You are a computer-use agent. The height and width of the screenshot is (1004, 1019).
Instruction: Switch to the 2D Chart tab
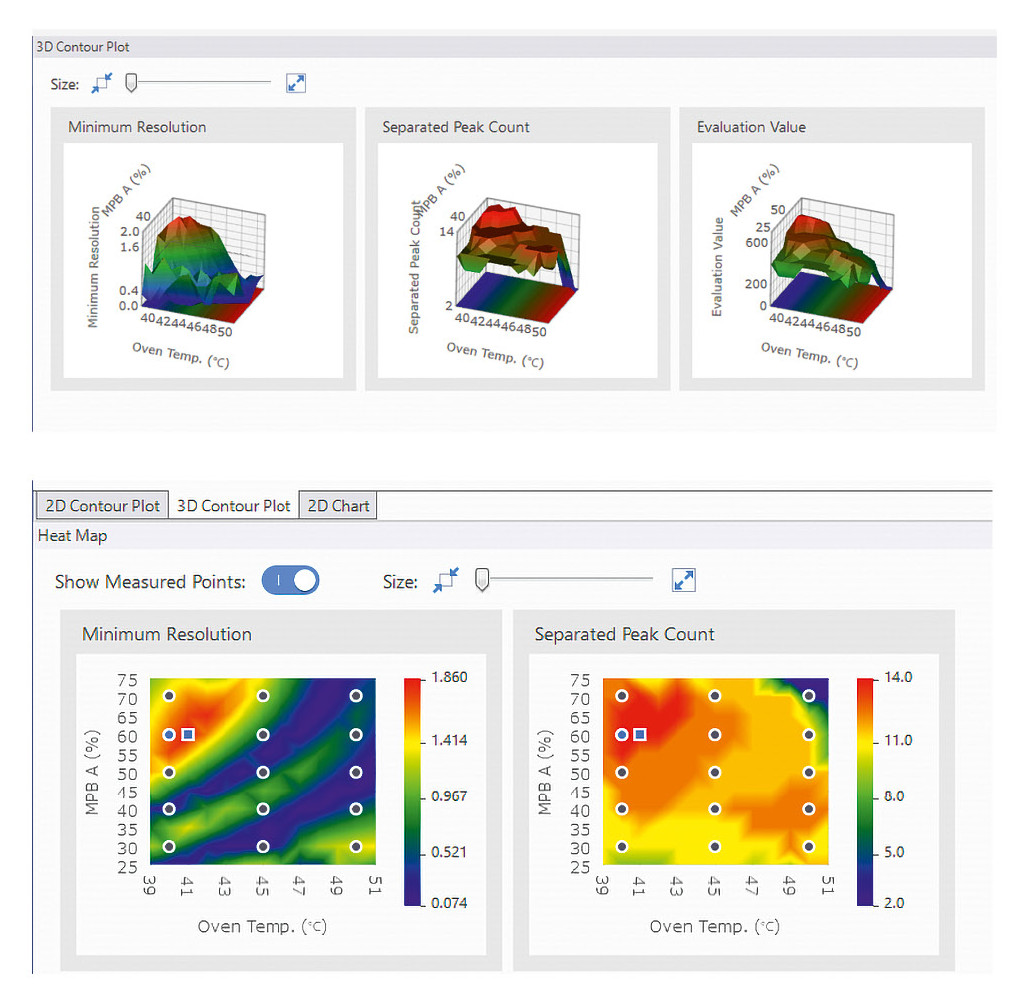[x=338, y=506]
